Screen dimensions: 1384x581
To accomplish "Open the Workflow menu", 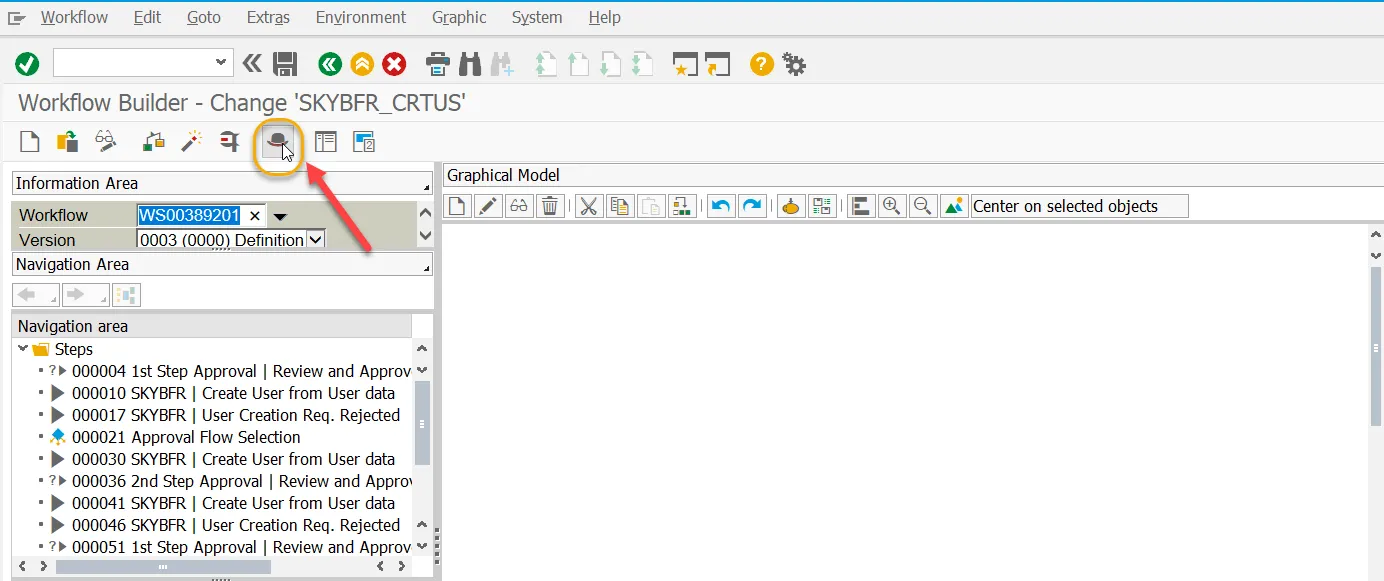I will 74,17.
